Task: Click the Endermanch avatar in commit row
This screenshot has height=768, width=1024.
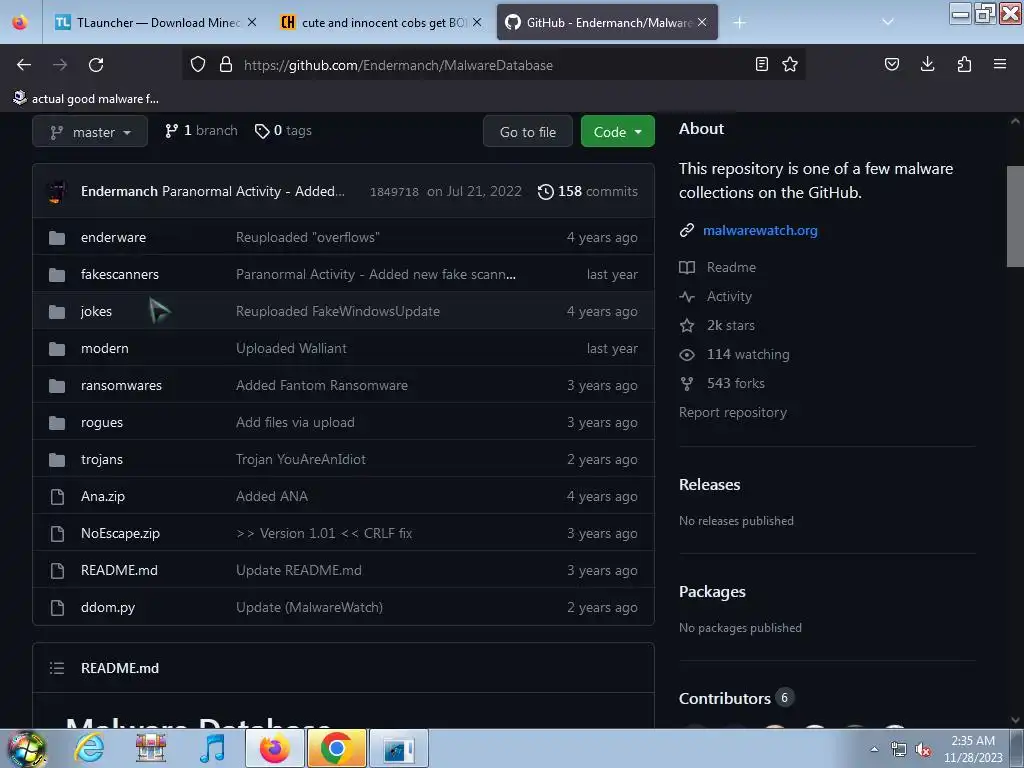Action: pos(57,191)
